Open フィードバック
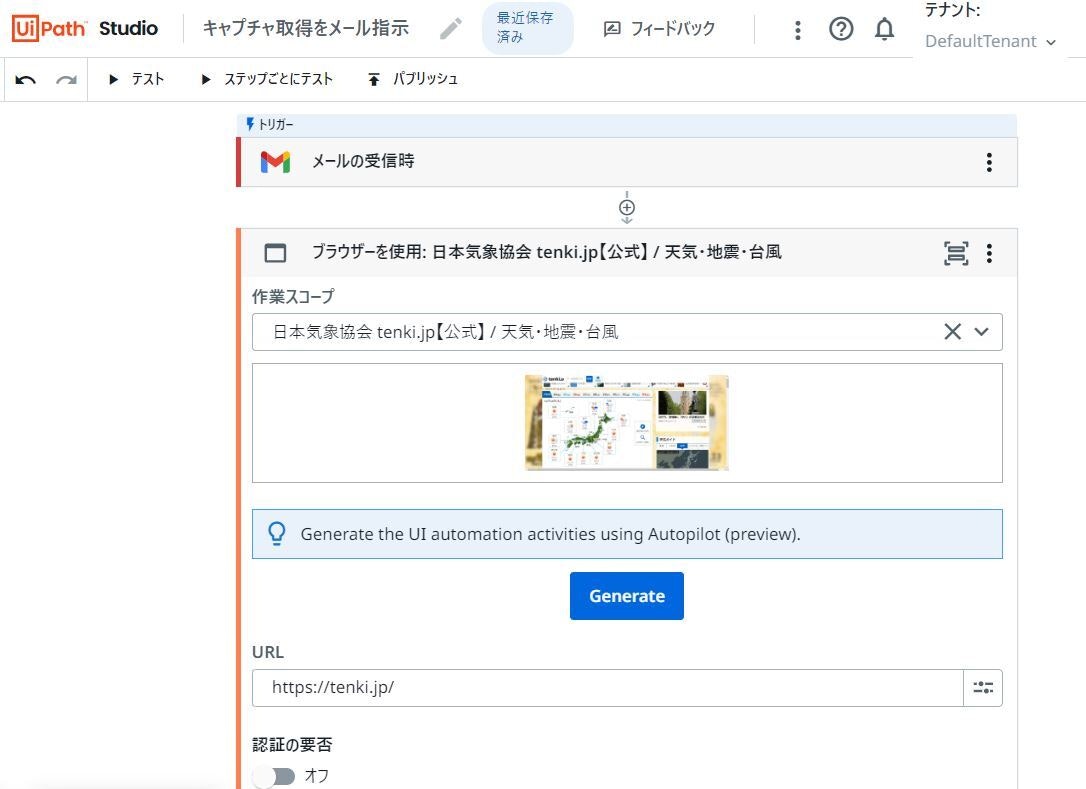The image size is (1086, 789). click(659, 28)
